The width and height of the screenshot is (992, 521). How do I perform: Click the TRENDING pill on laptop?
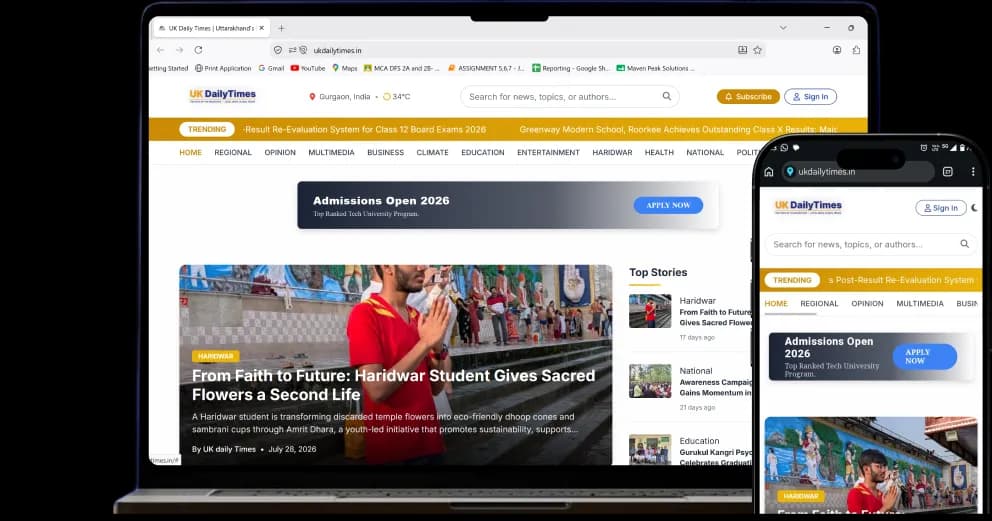click(207, 129)
